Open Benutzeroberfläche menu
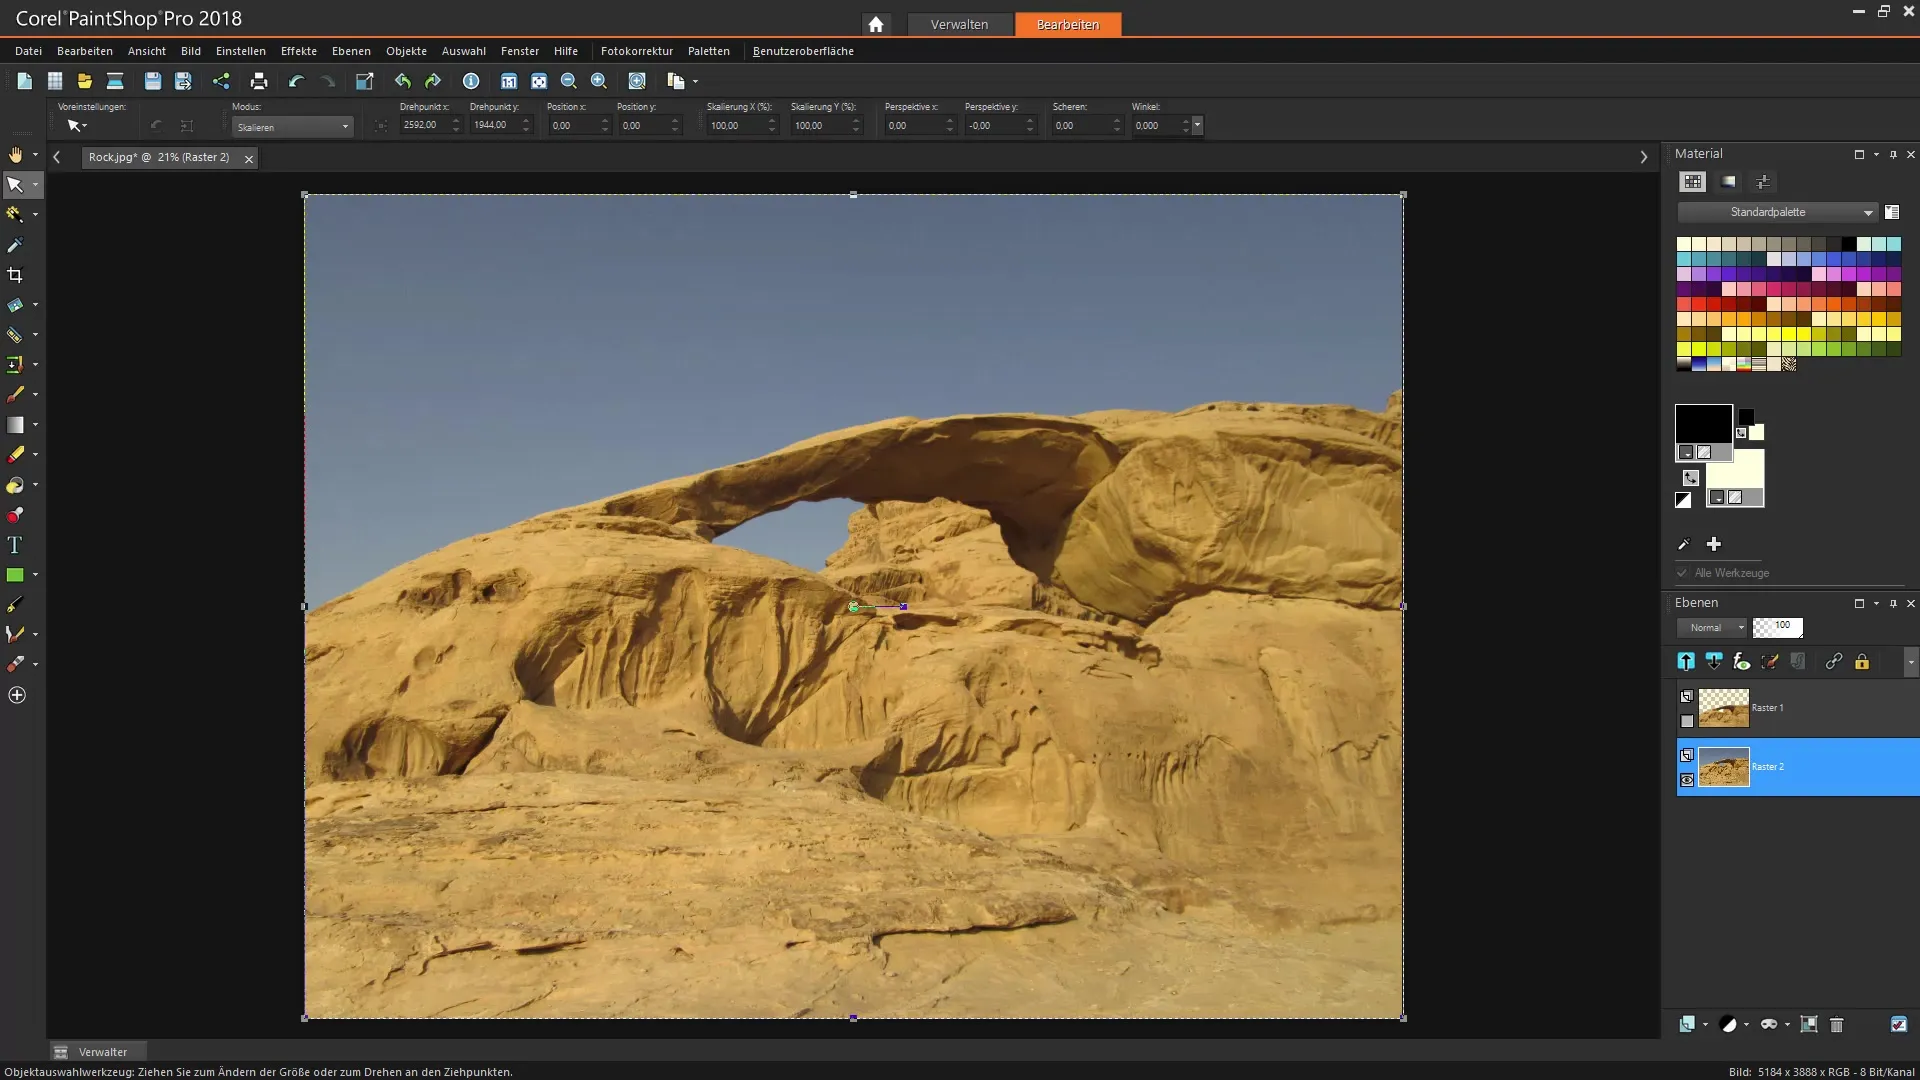This screenshot has width=1920, height=1080. pyautogui.click(x=803, y=51)
